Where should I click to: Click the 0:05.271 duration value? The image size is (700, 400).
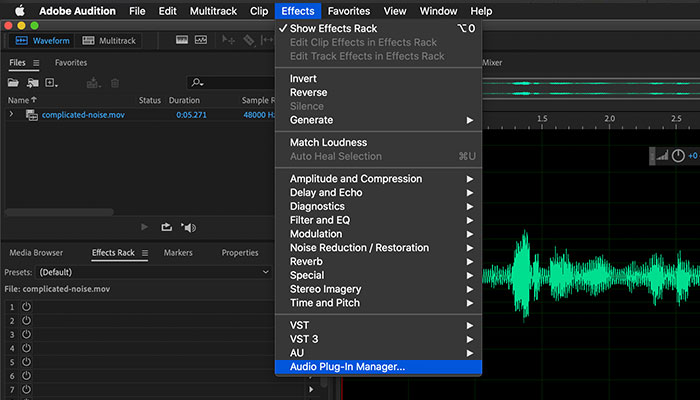tap(191, 115)
